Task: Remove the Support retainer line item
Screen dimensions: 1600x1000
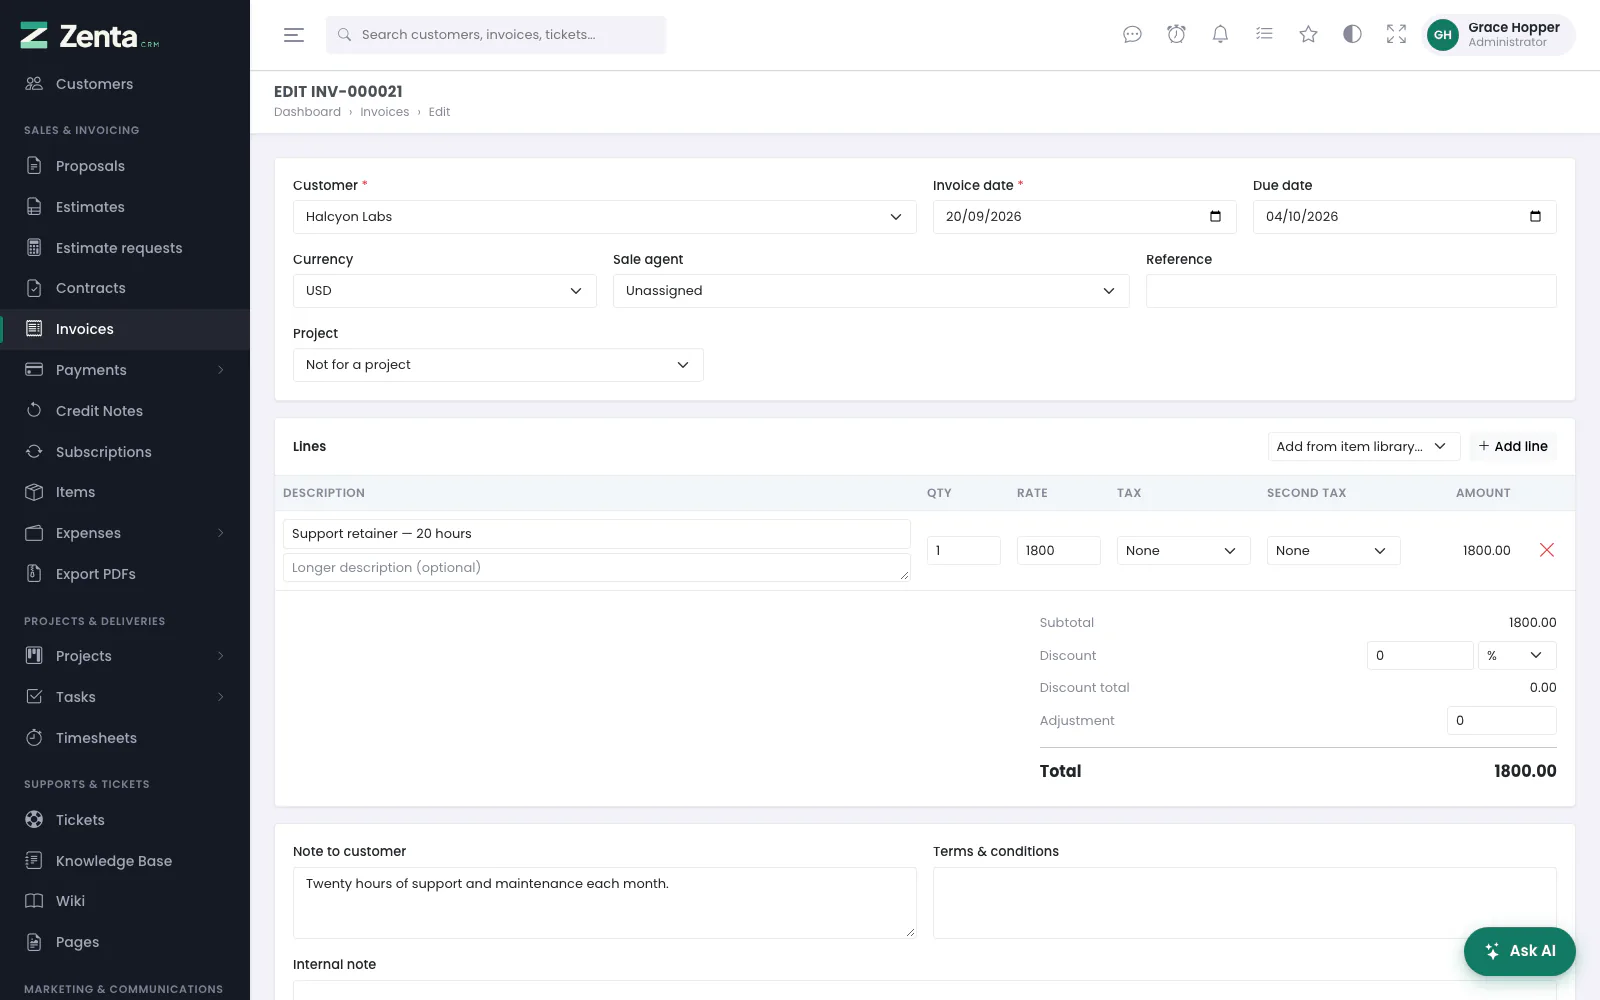Action: pyautogui.click(x=1546, y=550)
